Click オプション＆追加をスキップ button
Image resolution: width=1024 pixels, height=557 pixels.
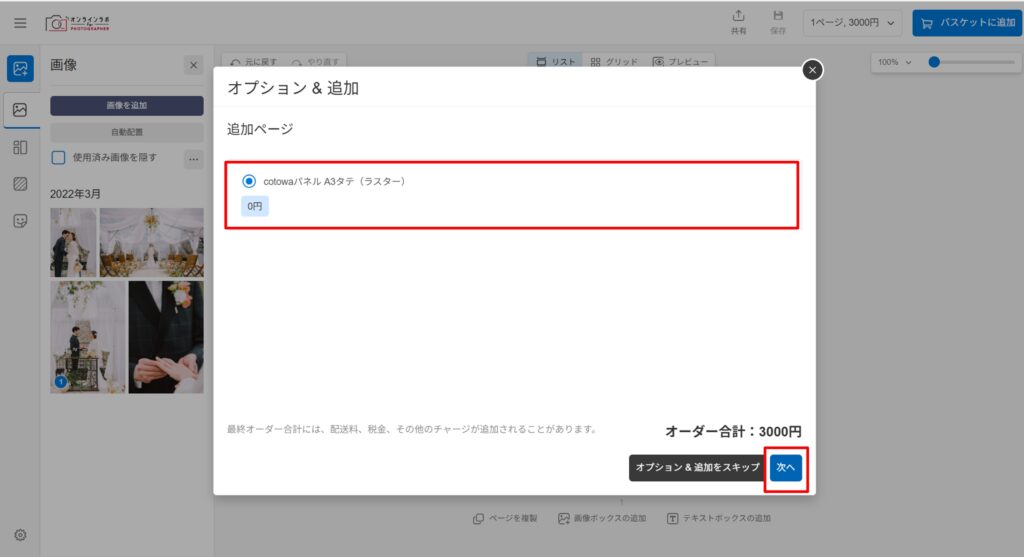[x=697, y=467]
